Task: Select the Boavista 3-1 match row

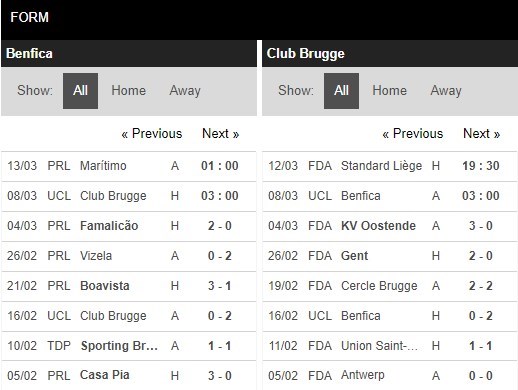Action: coord(129,286)
